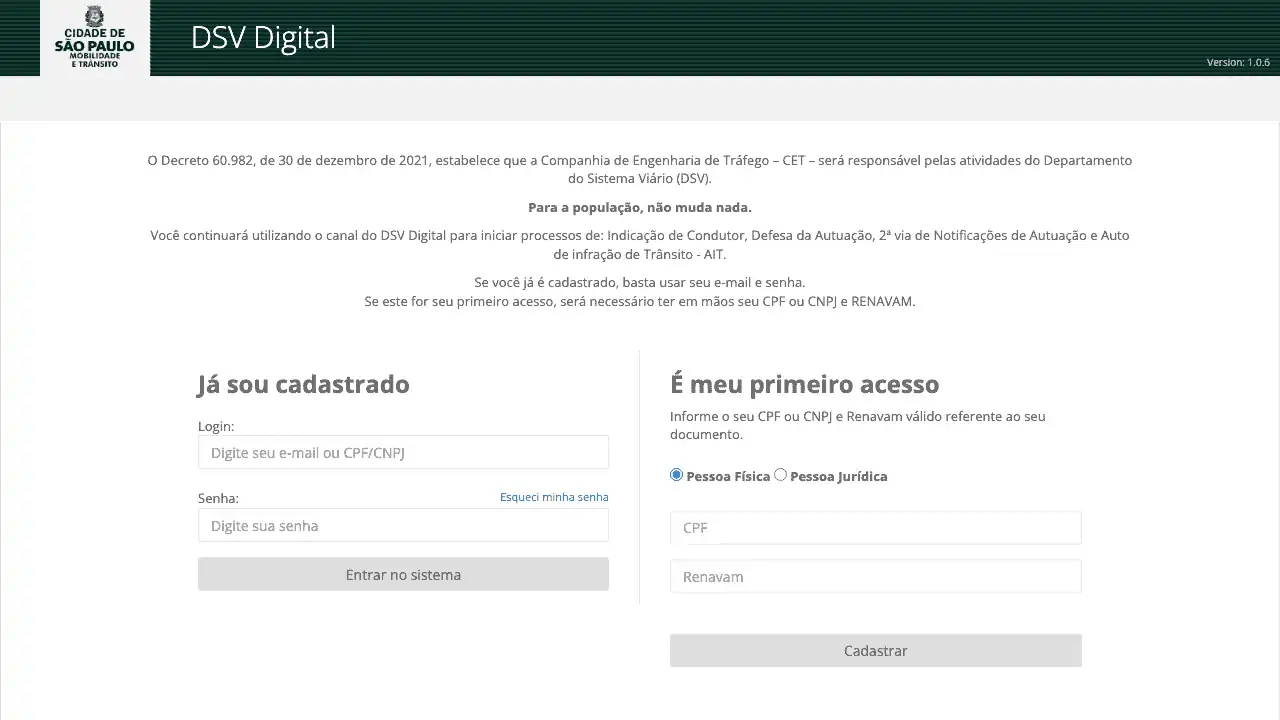Click the 'Senha:' field label

[x=218, y=498]
